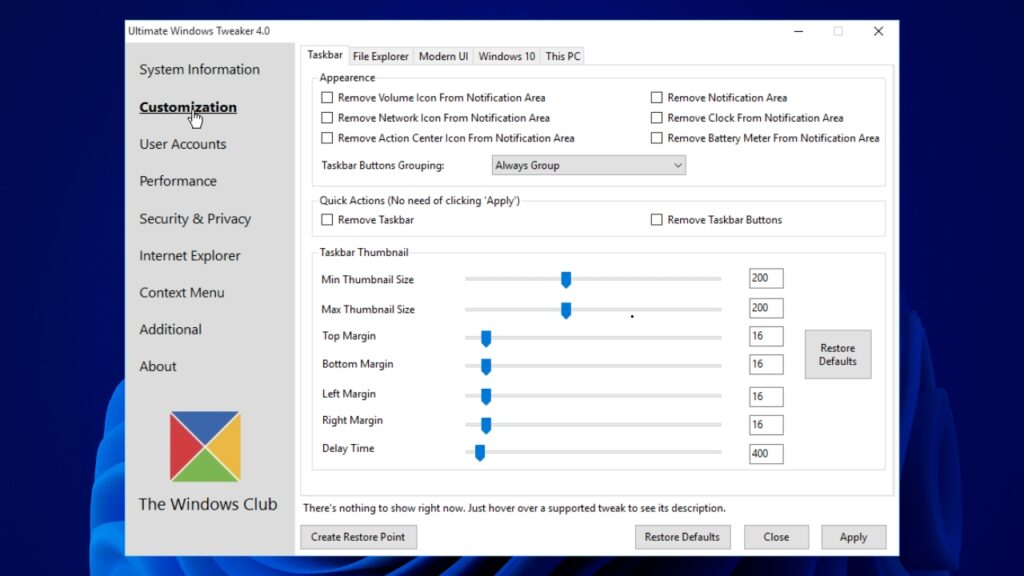
Task: Check Remove Clock From Notification Area
Action: coord(657,117)
